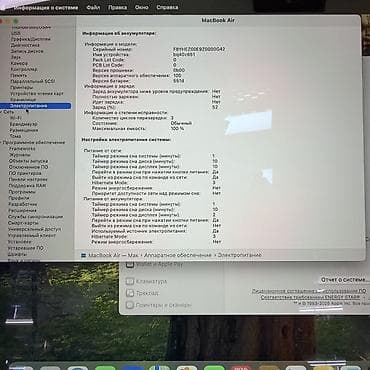
Task: Collapse the Программное обеспечение sidebar section
Action: pos(1,142)
